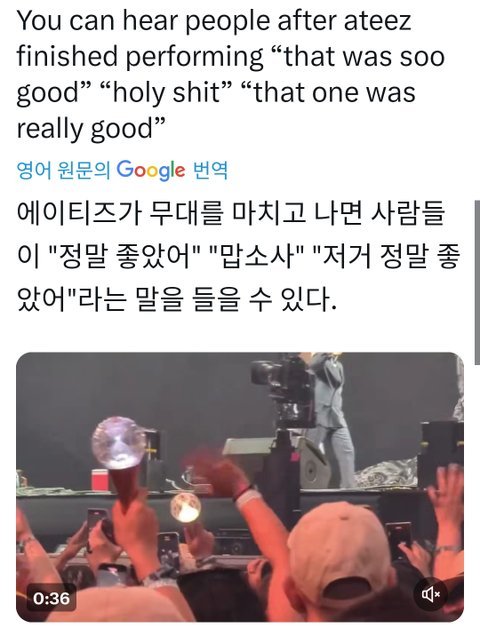Click the large glowing lightstick in the video

pos(118,443)
